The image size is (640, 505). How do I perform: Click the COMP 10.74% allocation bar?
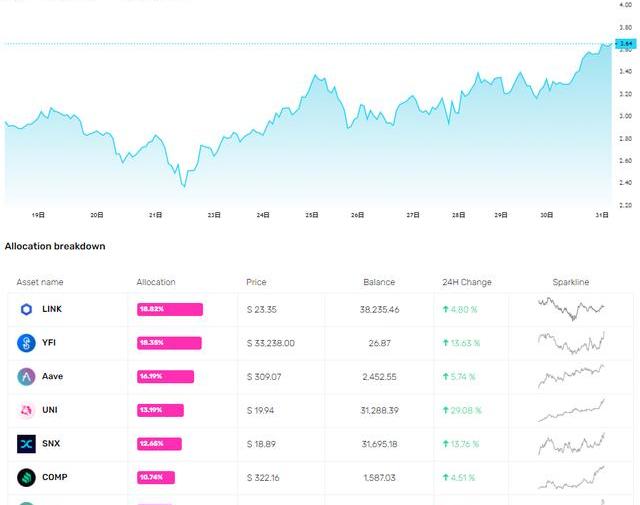click(x=157, y=478)
